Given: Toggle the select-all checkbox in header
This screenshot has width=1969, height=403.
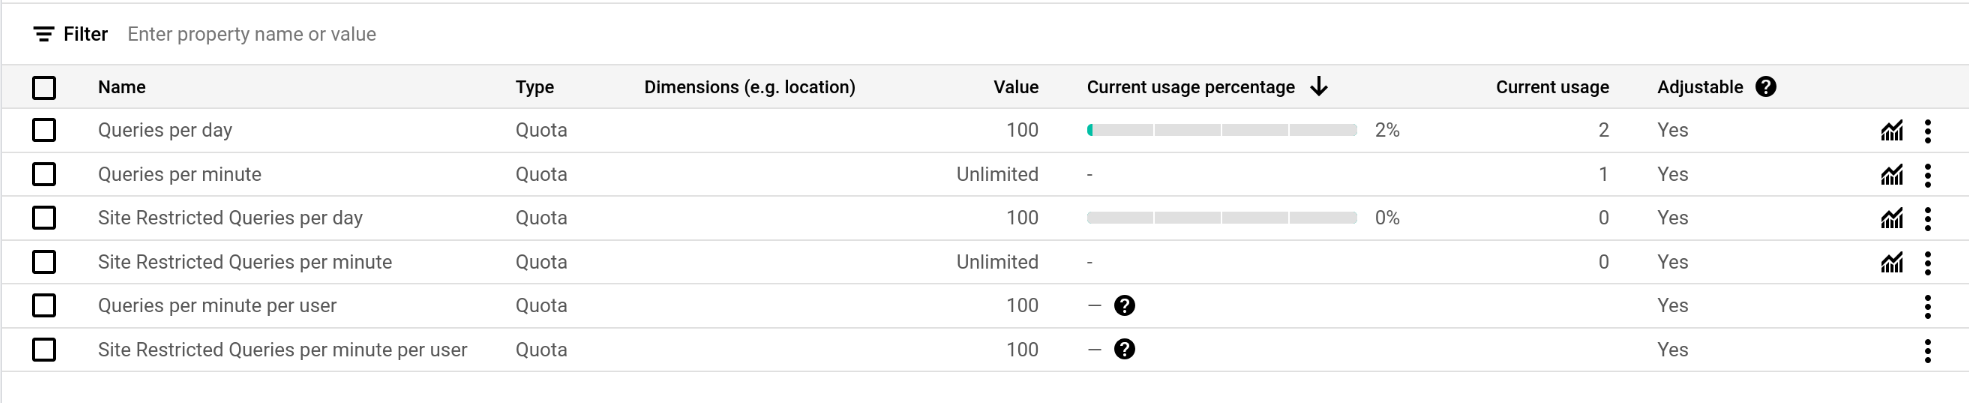Looking at the screenshot, I should 44,88.
